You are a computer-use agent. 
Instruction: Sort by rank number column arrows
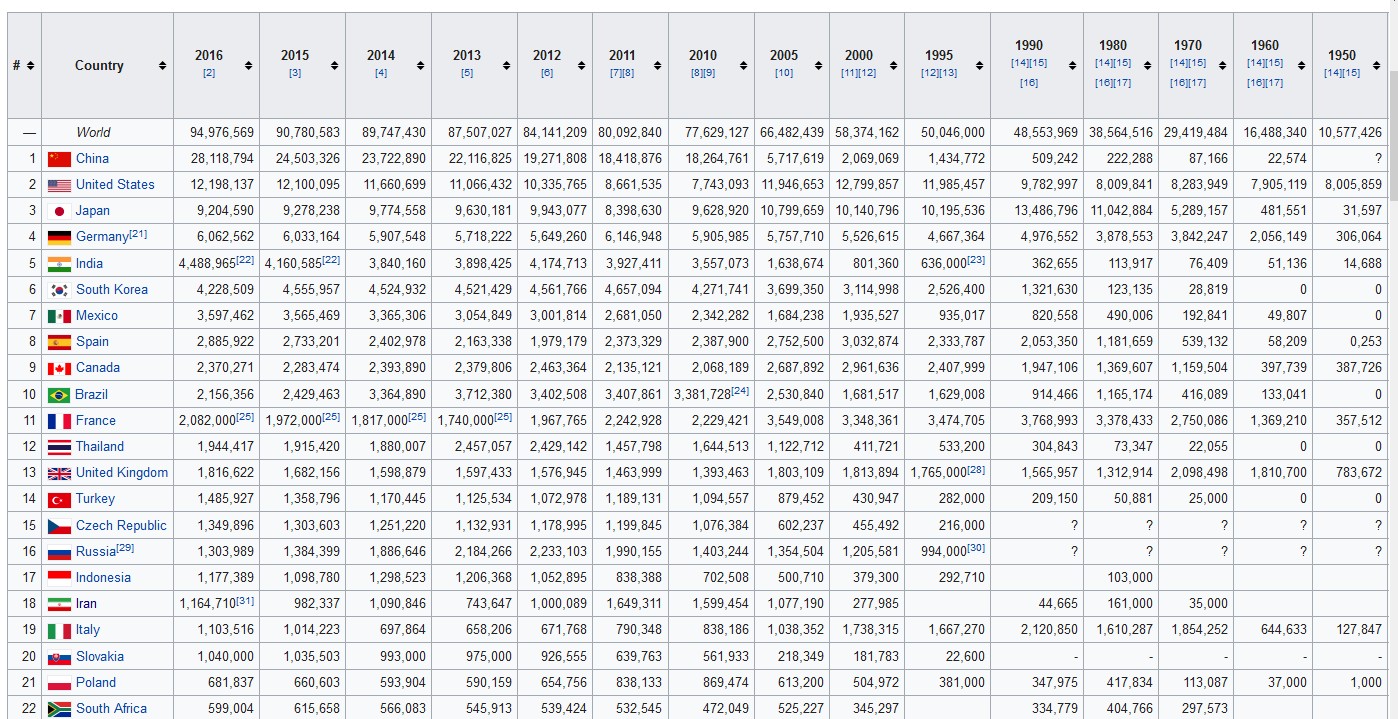coord(30,66)
